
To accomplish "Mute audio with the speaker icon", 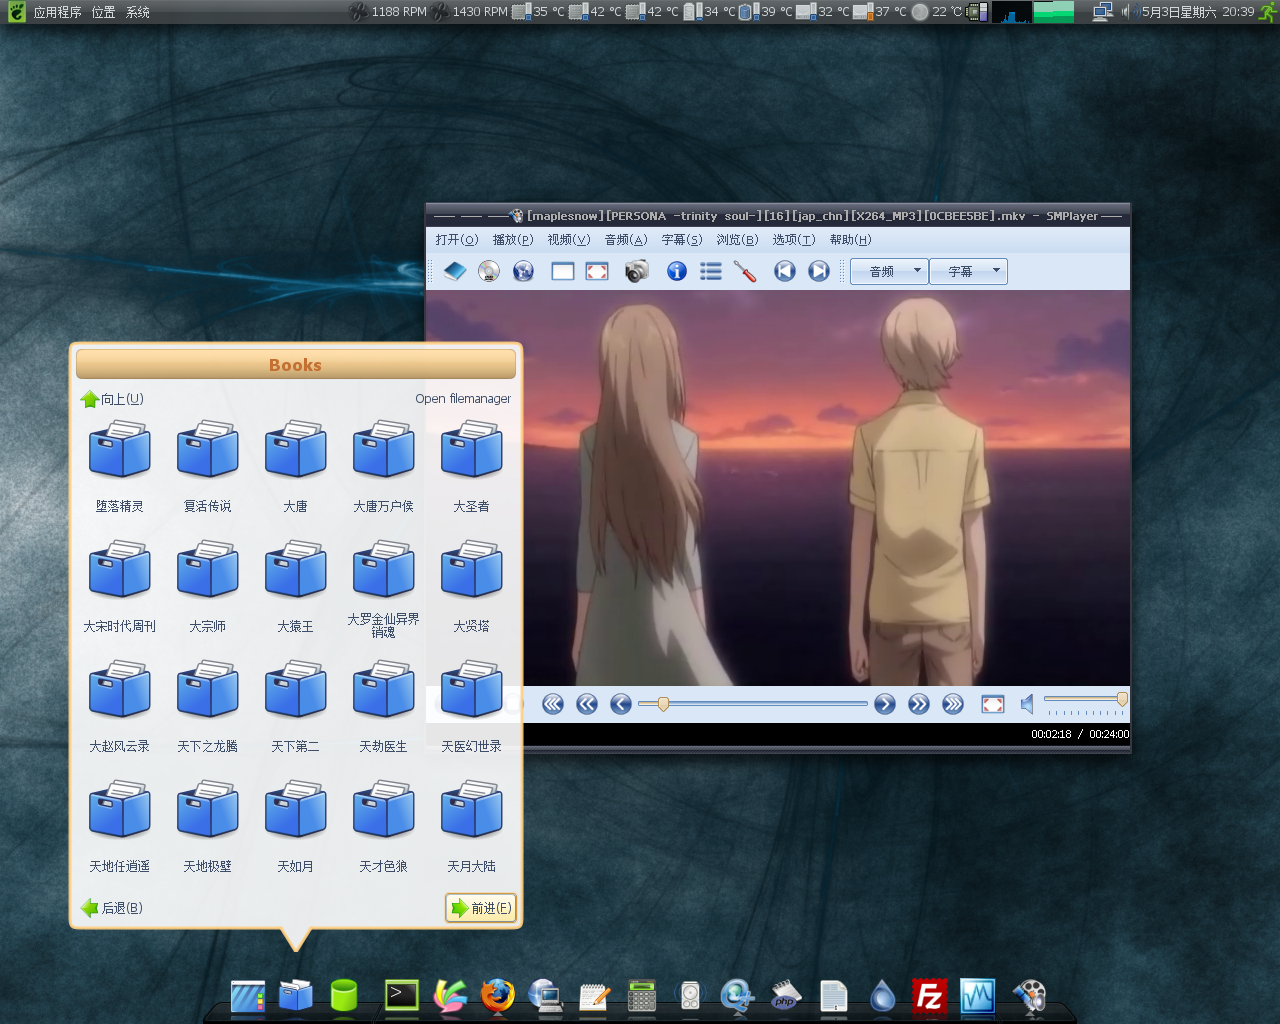I will click(1027, 704).
